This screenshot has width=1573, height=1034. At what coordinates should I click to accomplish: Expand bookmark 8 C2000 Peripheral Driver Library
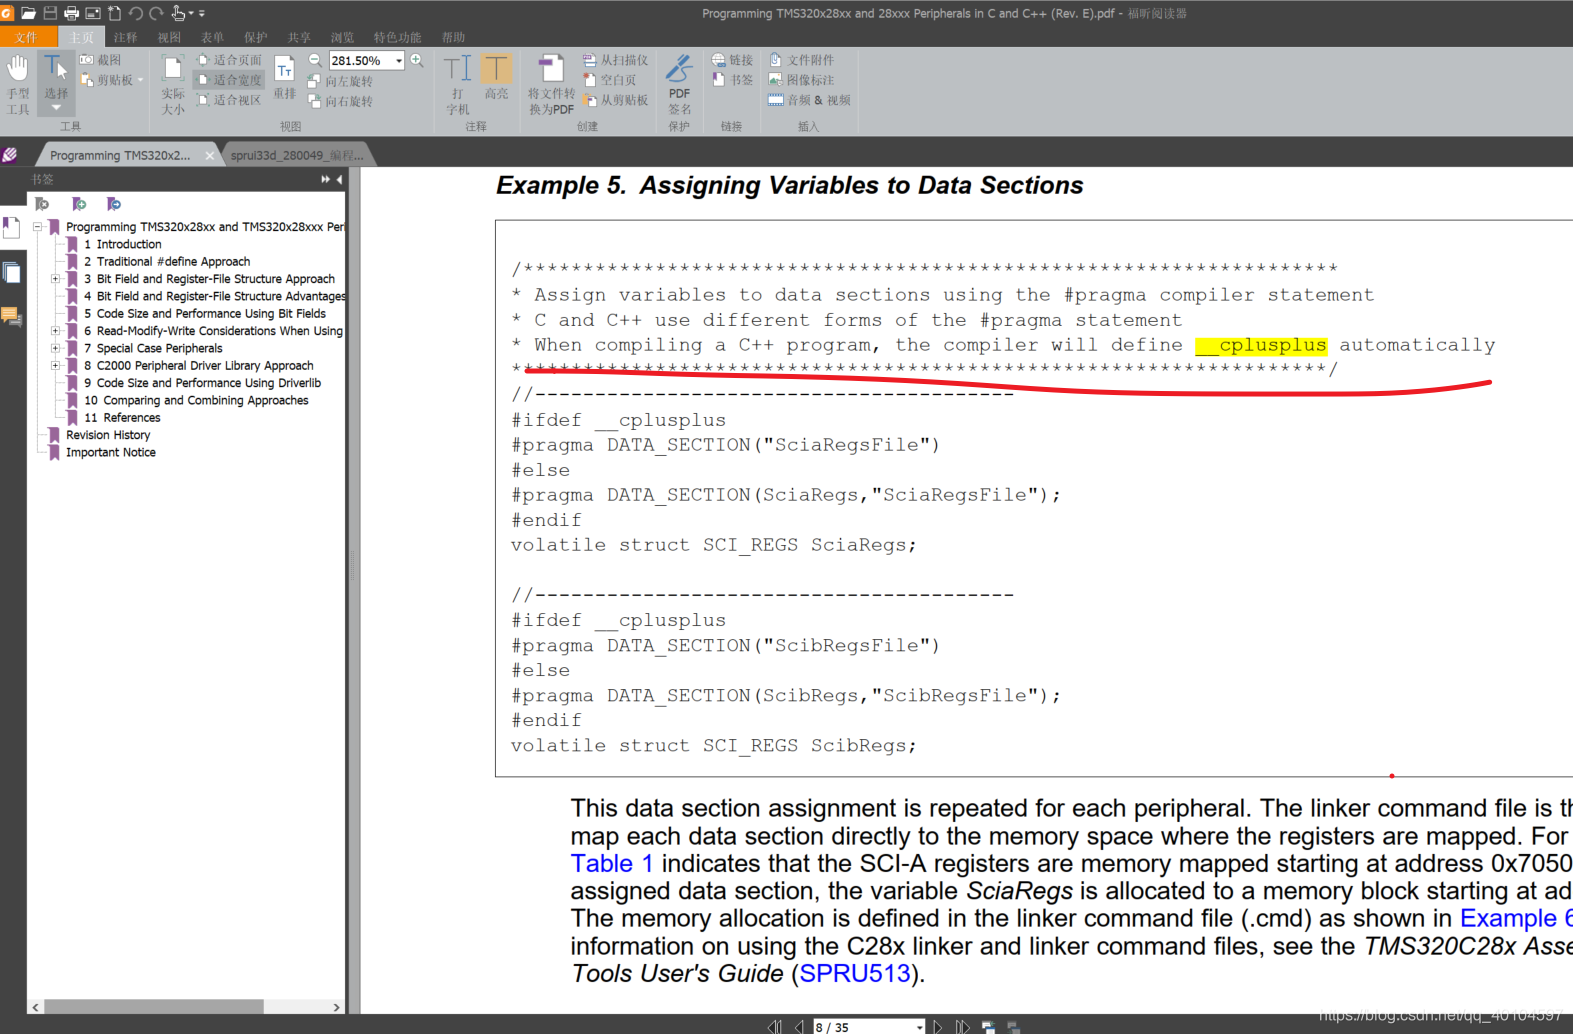[x=56, y=365]
